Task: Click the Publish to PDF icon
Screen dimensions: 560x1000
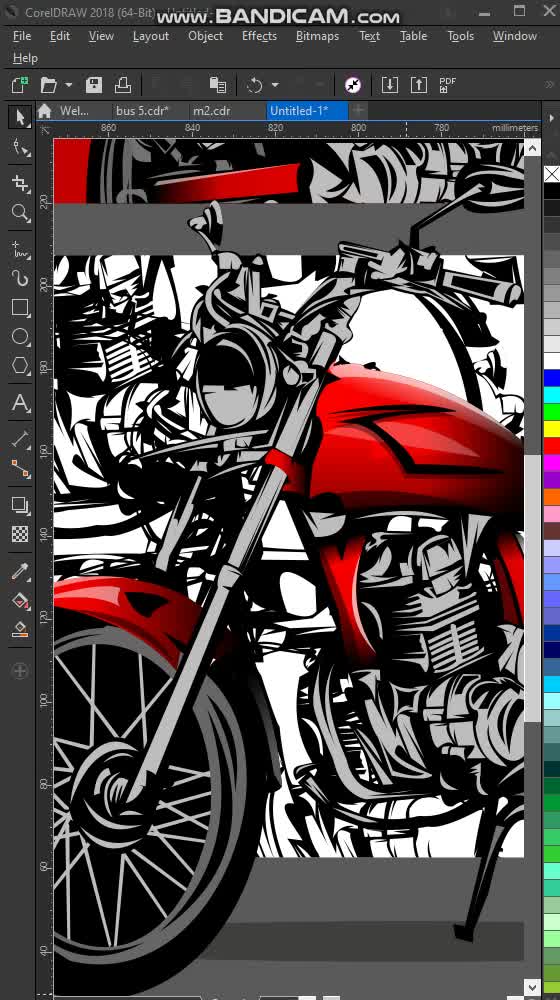Action: point(448,85)
